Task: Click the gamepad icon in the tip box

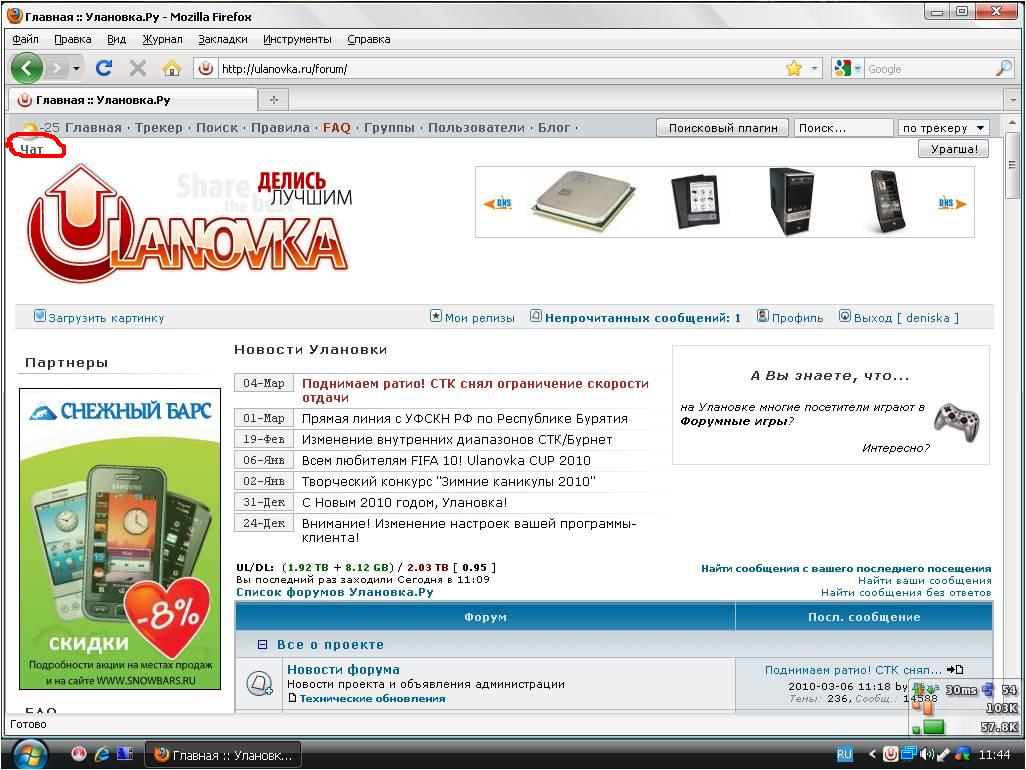Action: (x=956, y=422)
